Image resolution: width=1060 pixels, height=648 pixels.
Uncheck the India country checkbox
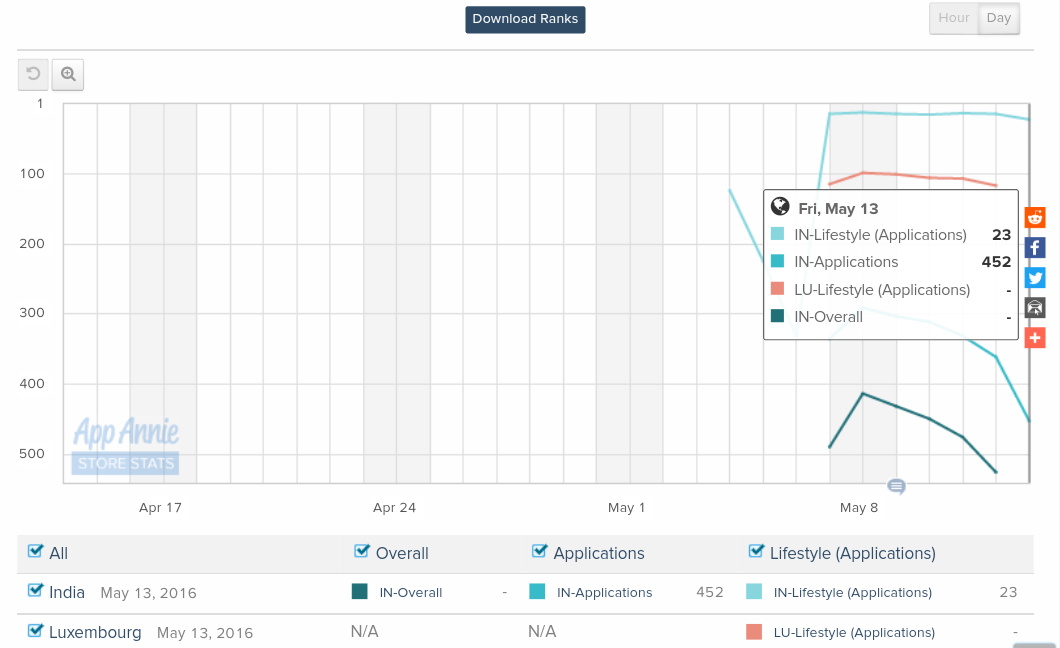pos(36,591)
